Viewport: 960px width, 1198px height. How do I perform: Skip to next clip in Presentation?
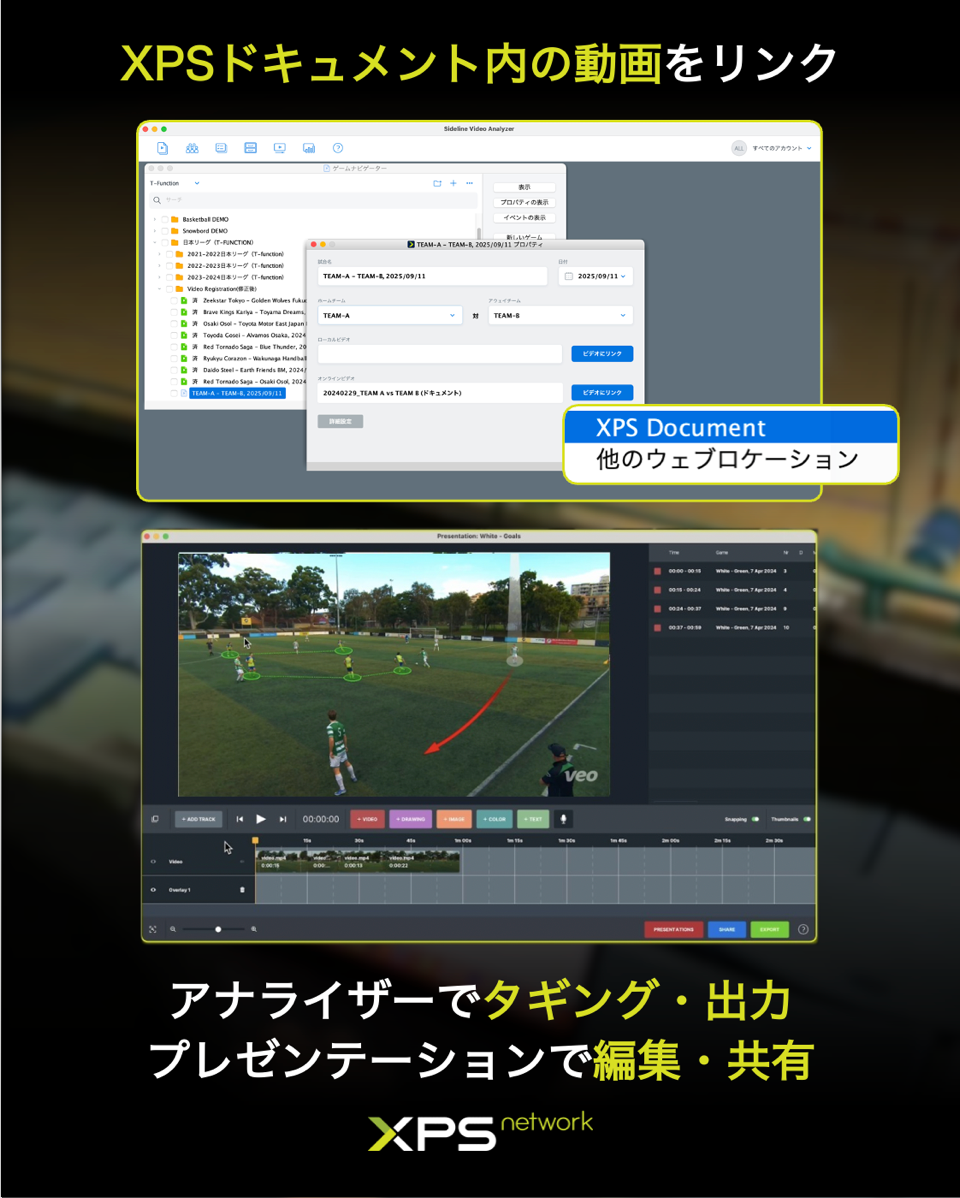tap(283, 819)
